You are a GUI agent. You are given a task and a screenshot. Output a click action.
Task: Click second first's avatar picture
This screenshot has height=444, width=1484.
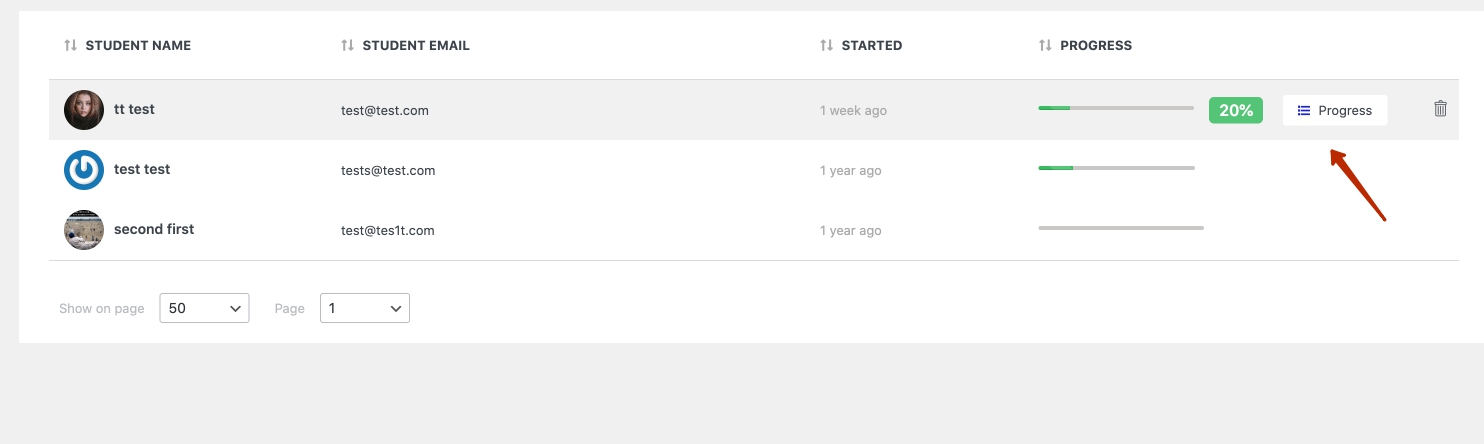(x=84, y=230)
